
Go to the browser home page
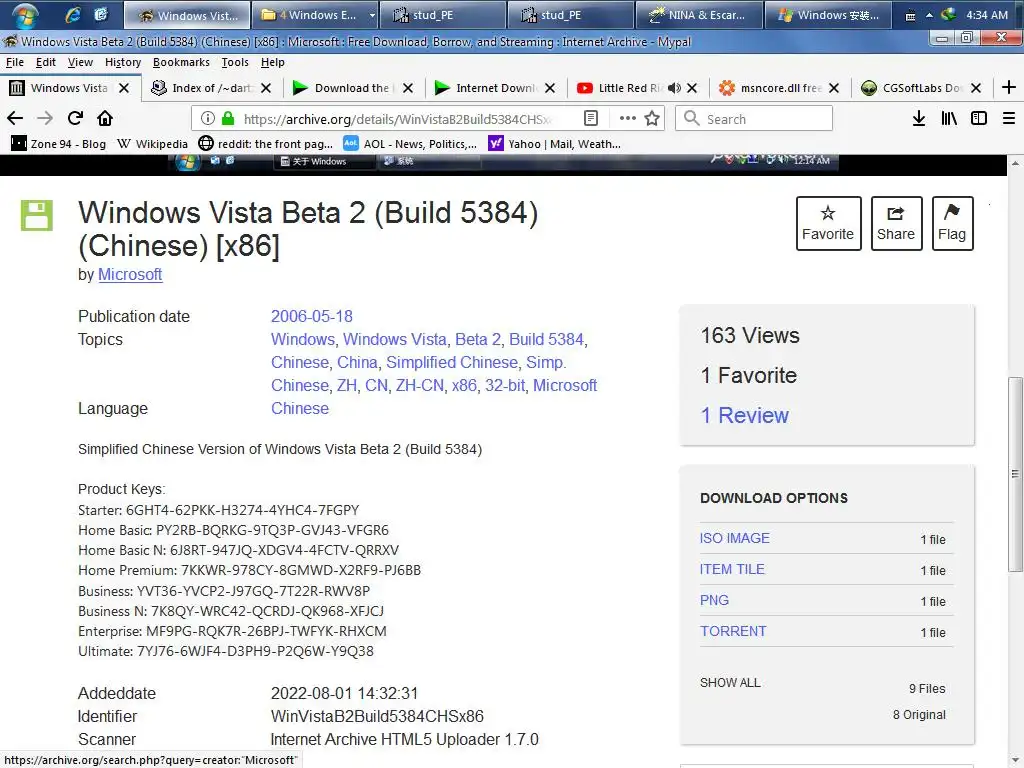pyautogui.click(x=104, y=118)
